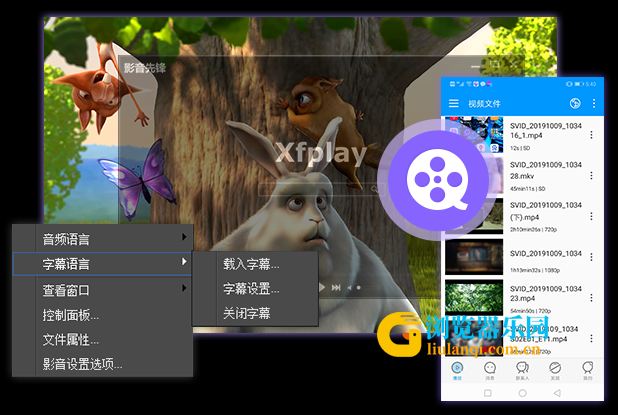Click the purple film reel app logo
This screenshot has height=415, width=618.
437,180
